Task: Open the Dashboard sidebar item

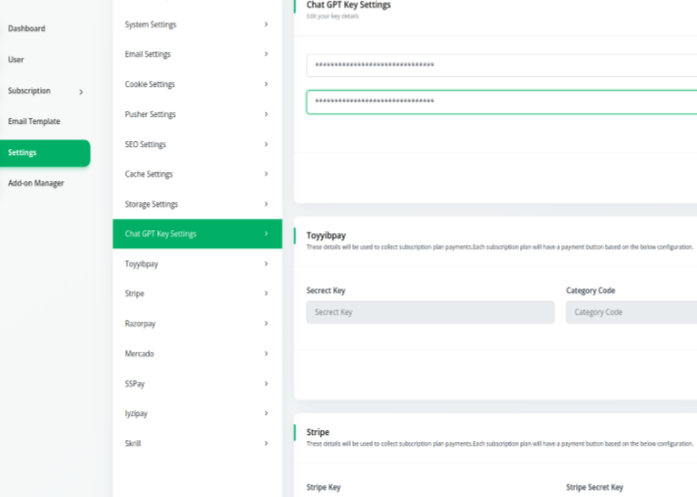Action: pyautogui.click(x=27, y=29)
